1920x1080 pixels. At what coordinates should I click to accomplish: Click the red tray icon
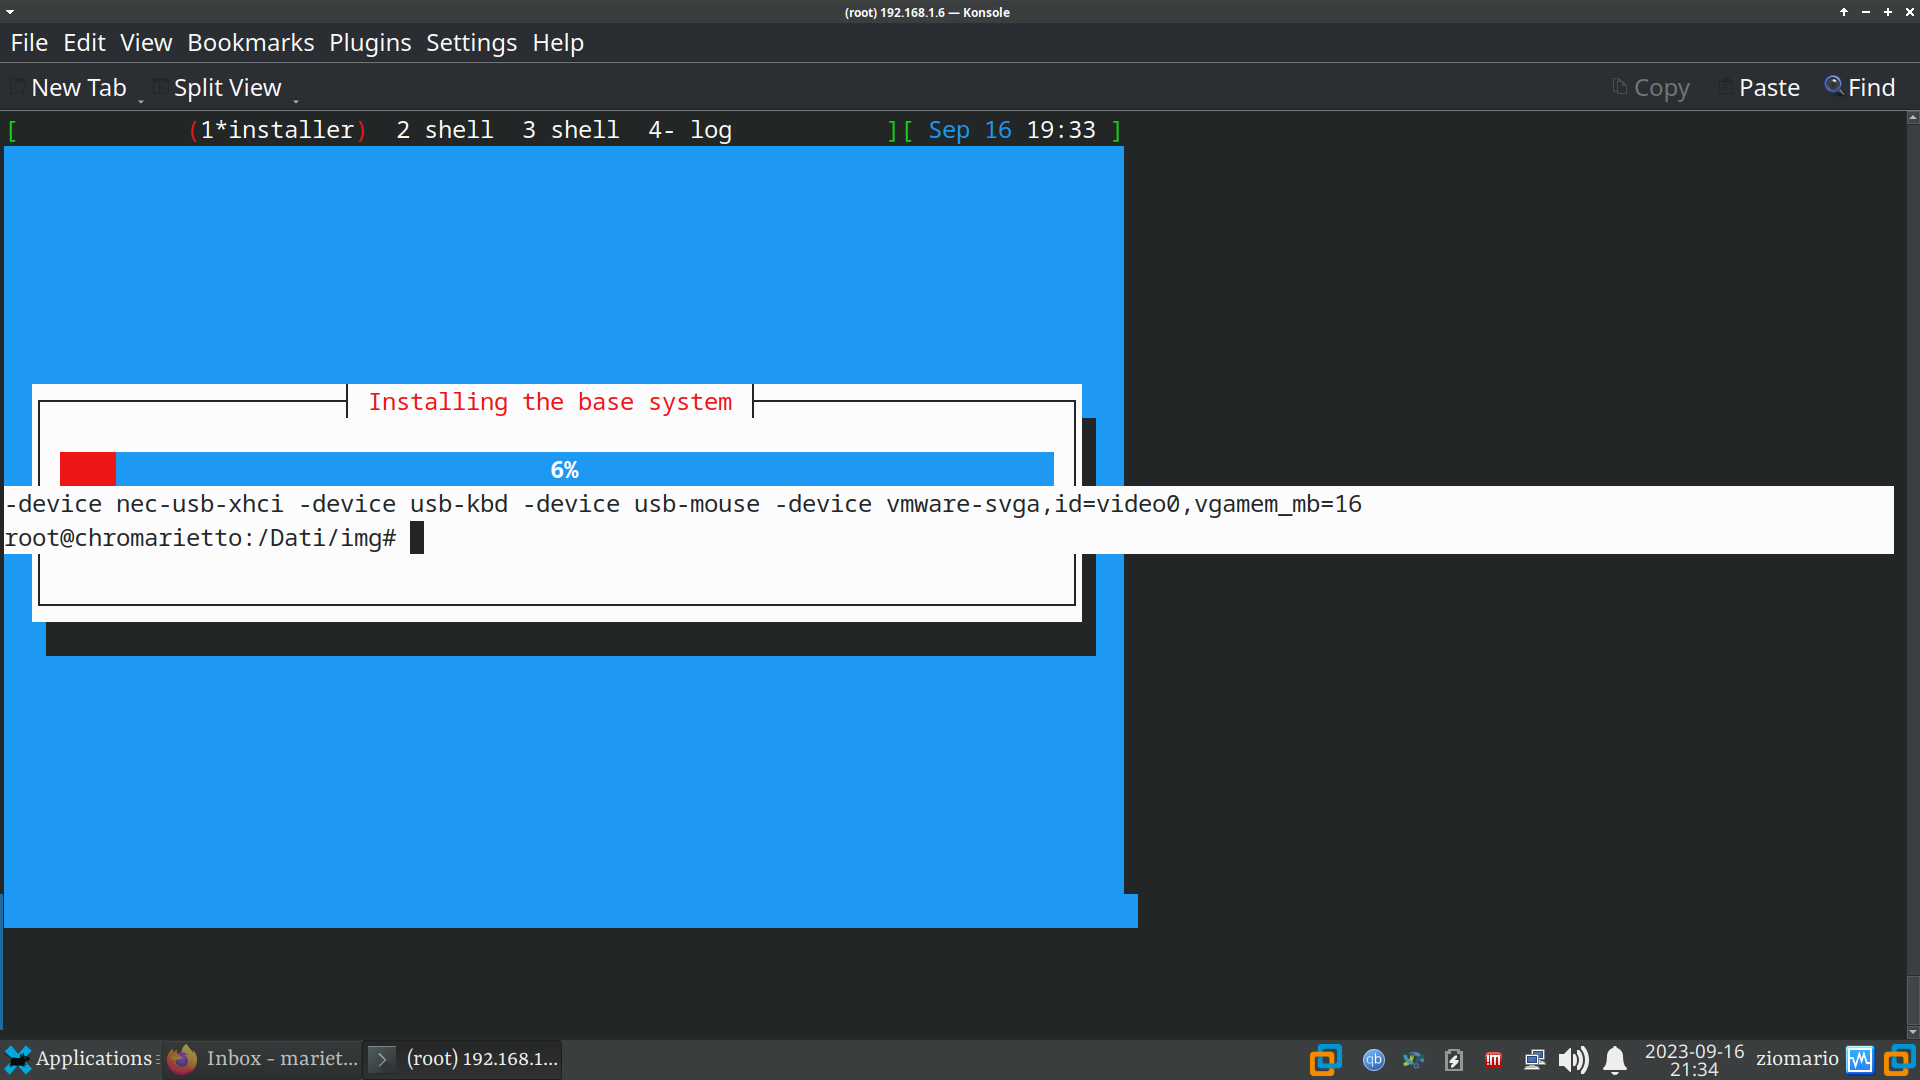tap(1493, 1060)
